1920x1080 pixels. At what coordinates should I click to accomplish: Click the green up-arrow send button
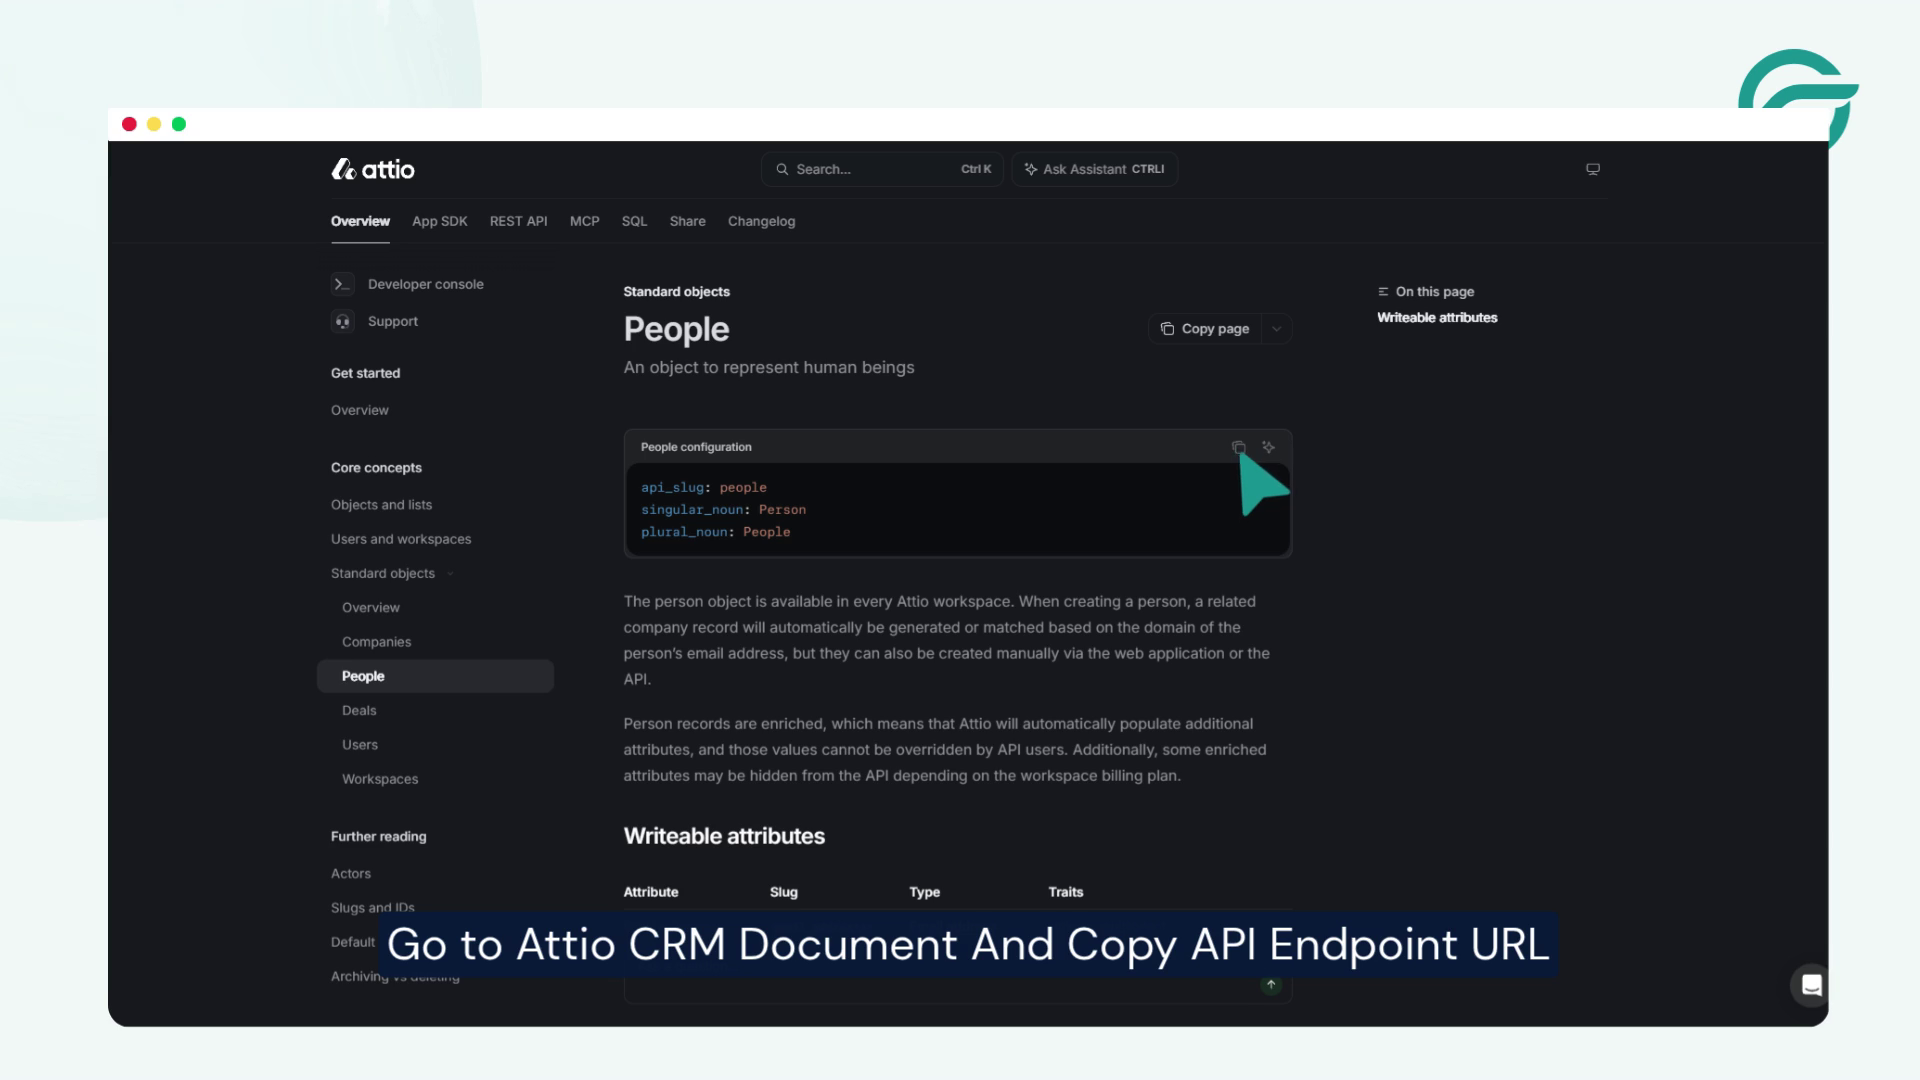[x=1271, y=985]
